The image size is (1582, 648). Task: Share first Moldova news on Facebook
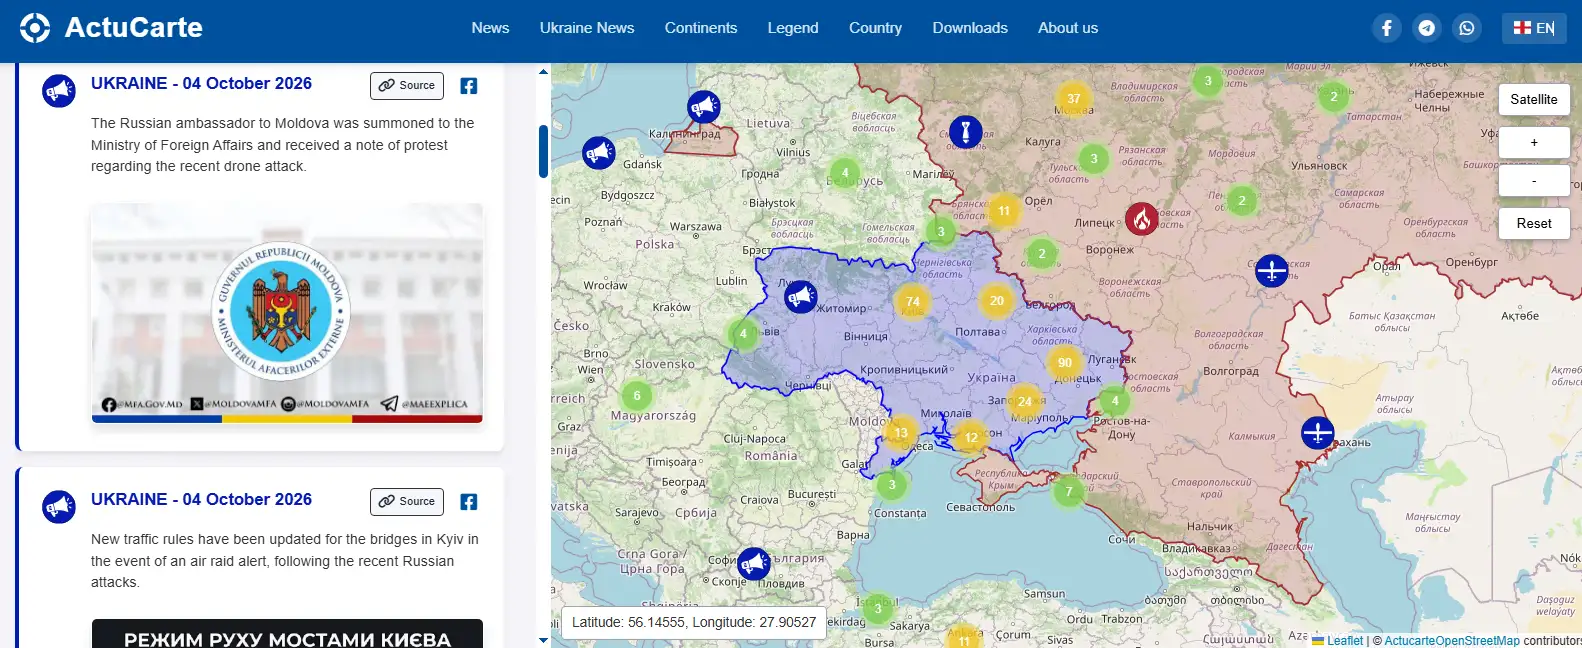pyautogui.click(x=468, y=86)
